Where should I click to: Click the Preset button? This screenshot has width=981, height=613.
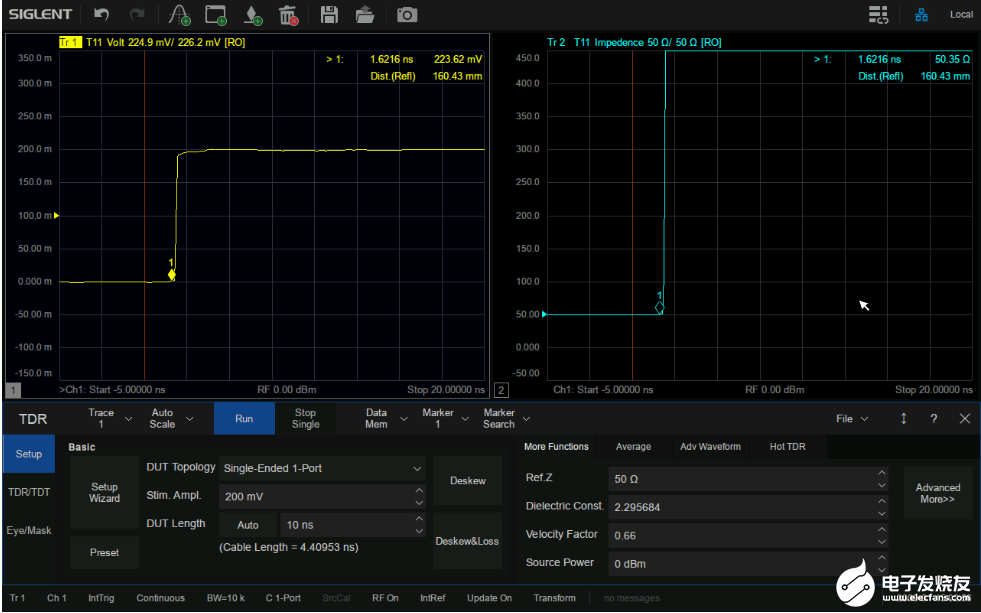coord(104,552)
